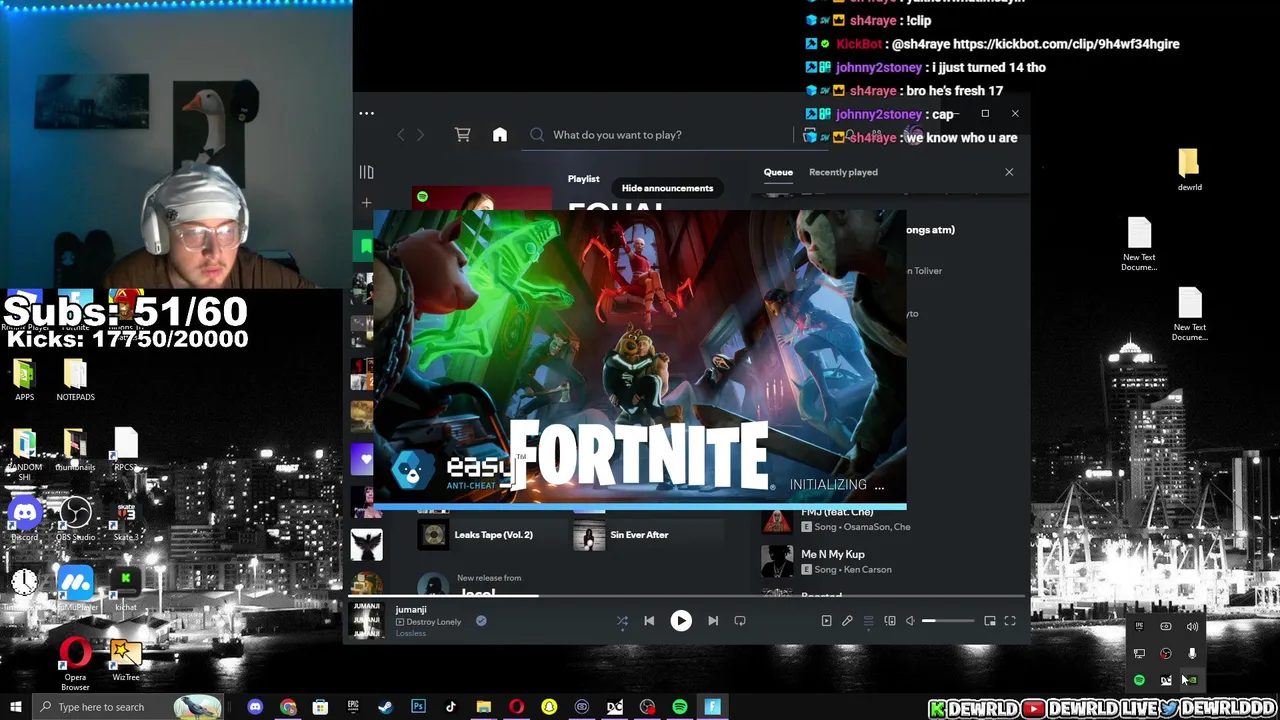
Task: Open the APPS desktop folder
Action: click(24, 380)
